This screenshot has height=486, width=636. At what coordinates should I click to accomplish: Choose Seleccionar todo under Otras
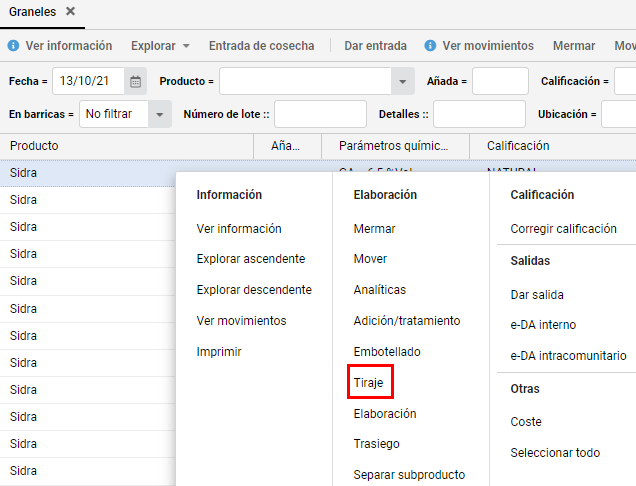click(555, 453)
